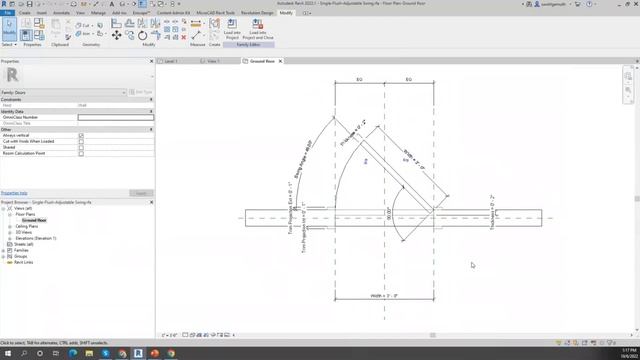This screenshot has width=640, height=360.
Task: Collapse the Constraints section
Action: click(x=151, y=100)
